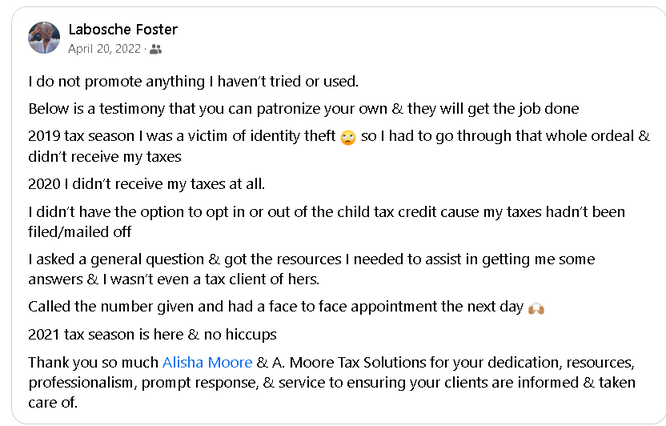Click the friends audience icon beside the date

pos(155,48)
